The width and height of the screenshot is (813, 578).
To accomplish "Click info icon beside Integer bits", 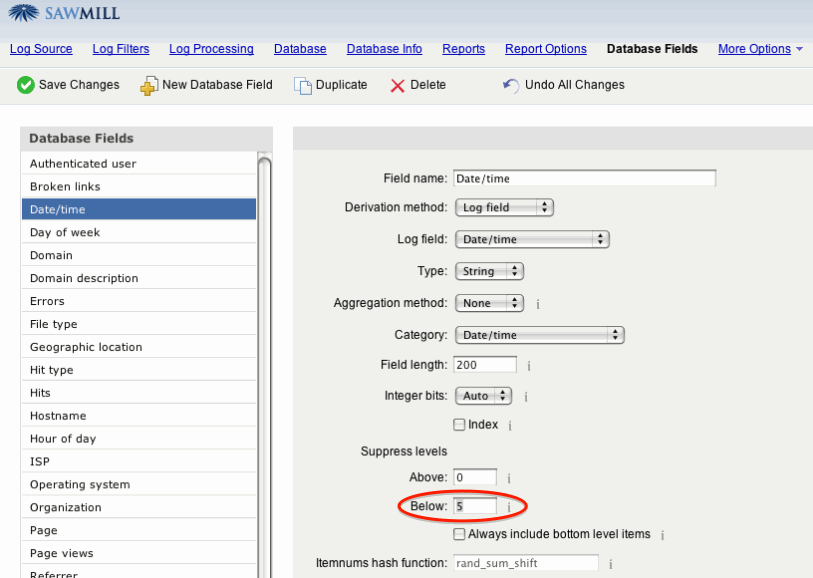I will click(x=526, y=397).
